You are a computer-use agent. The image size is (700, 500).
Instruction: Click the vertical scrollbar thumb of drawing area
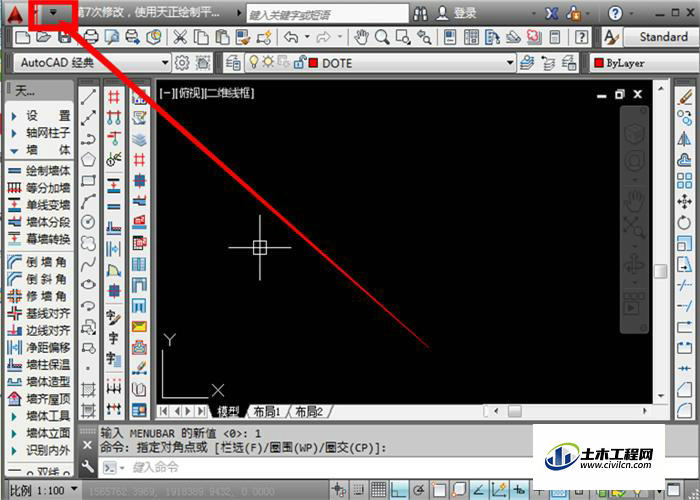click(660, 271)
